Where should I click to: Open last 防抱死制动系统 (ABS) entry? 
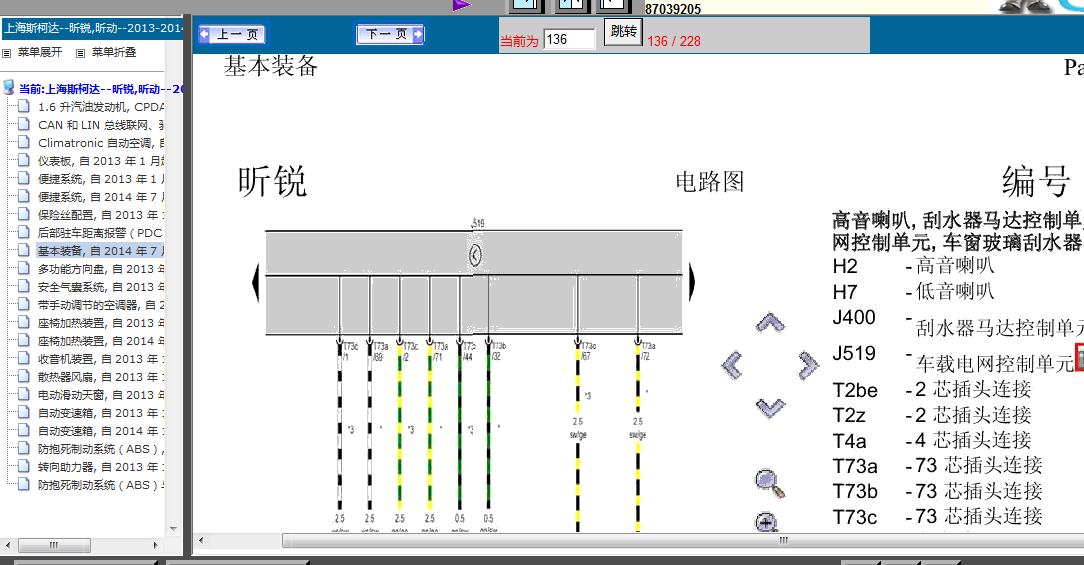pos(101,484)
